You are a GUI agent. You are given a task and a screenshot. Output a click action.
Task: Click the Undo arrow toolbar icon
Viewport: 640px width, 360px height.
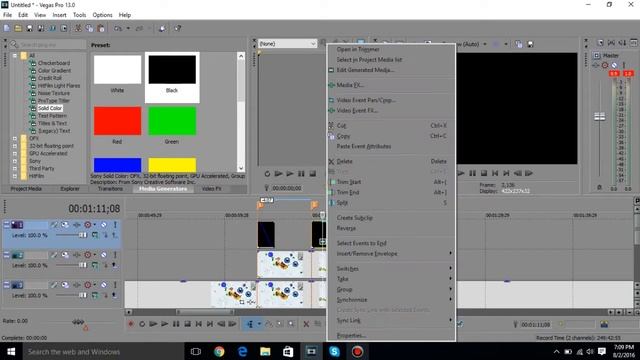click(118, 28)
